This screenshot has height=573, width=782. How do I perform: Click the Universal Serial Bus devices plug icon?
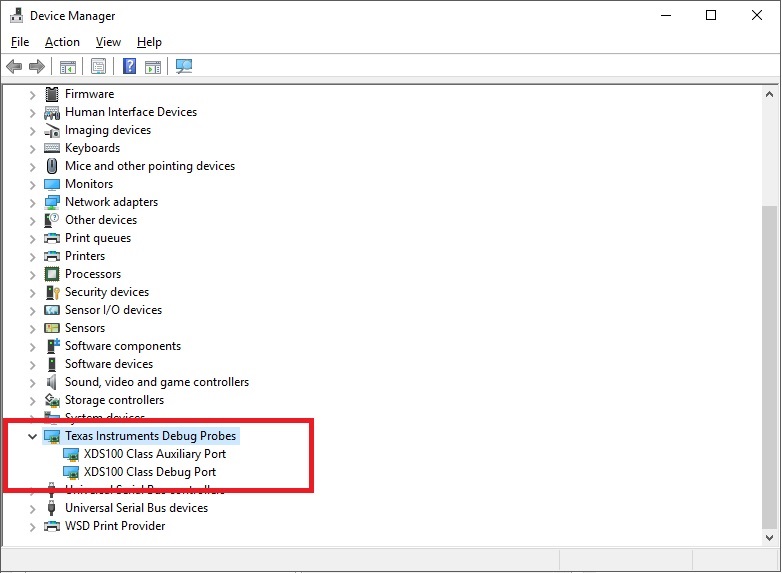click(51, 508)
